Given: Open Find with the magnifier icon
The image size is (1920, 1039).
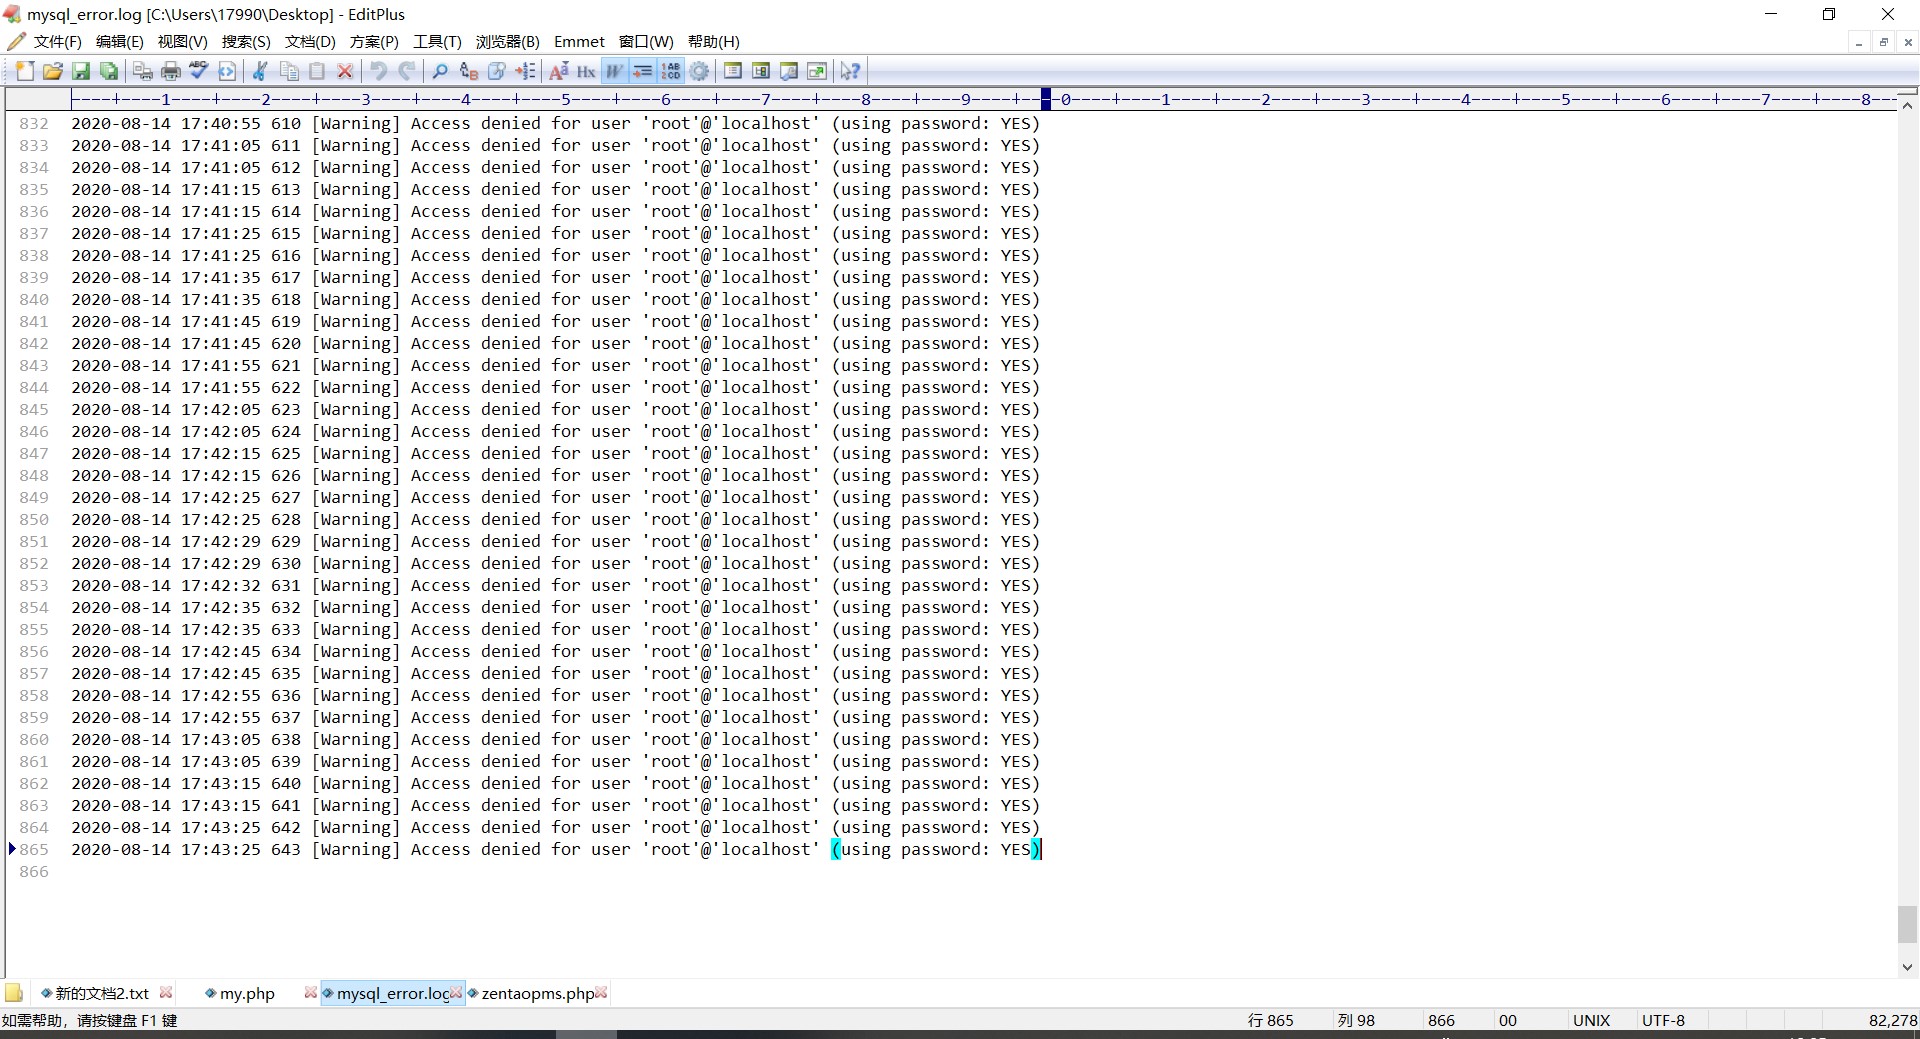Looking at the screenshot, I should click(x=441, y=71).
